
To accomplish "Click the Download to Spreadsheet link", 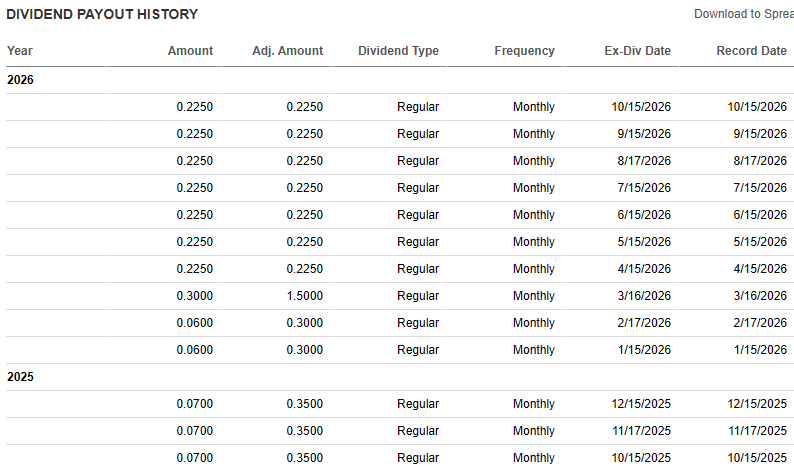I will 744,14.
